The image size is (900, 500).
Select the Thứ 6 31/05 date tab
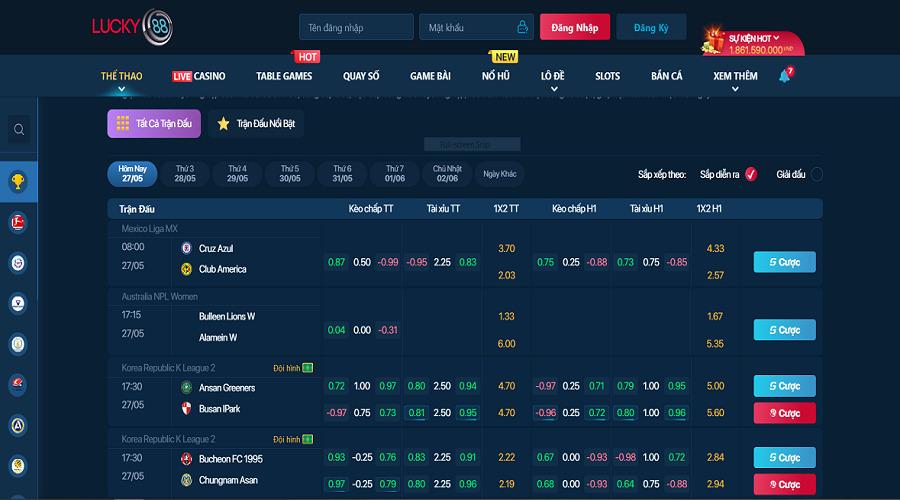[x=342, y=174]
